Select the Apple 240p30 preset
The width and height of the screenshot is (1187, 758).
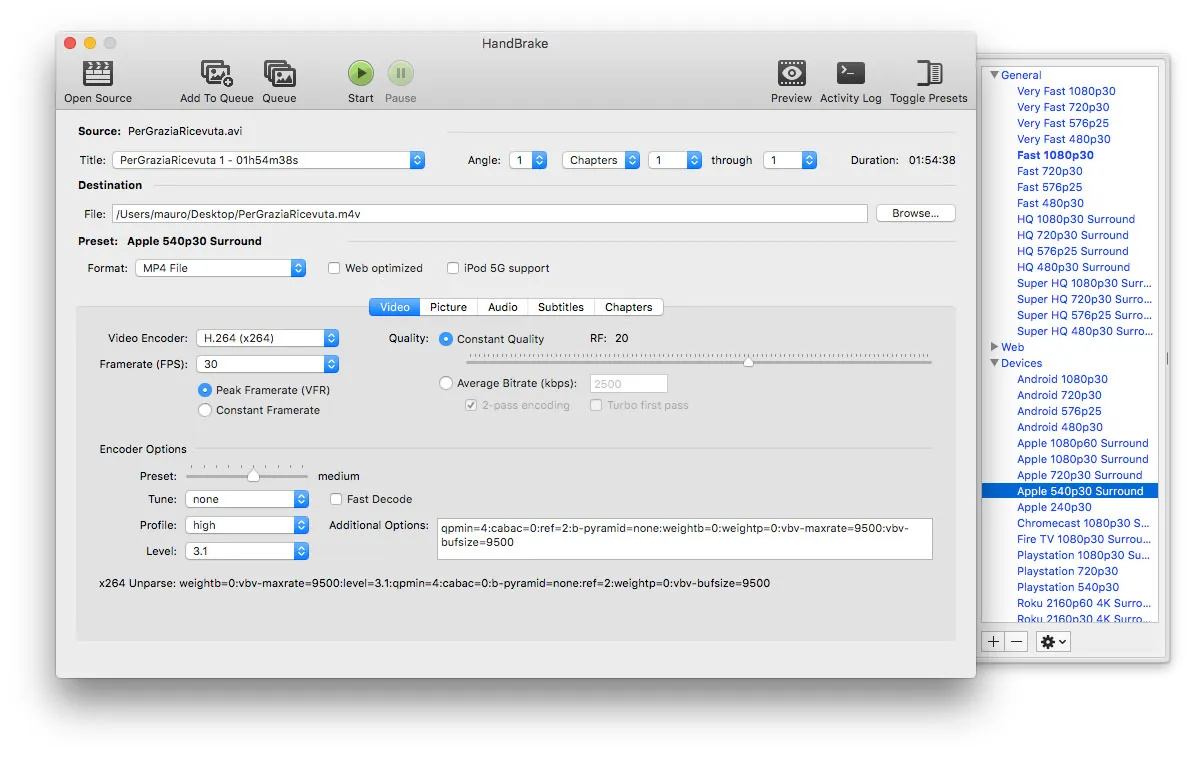(1054, 507)
